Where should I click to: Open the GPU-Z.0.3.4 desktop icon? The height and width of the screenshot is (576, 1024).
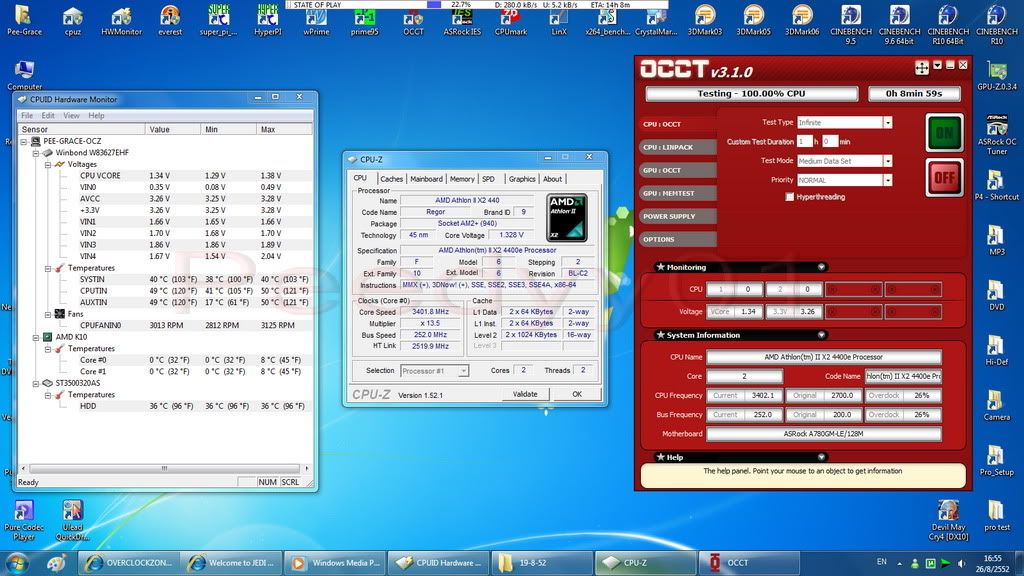[997, 76]
